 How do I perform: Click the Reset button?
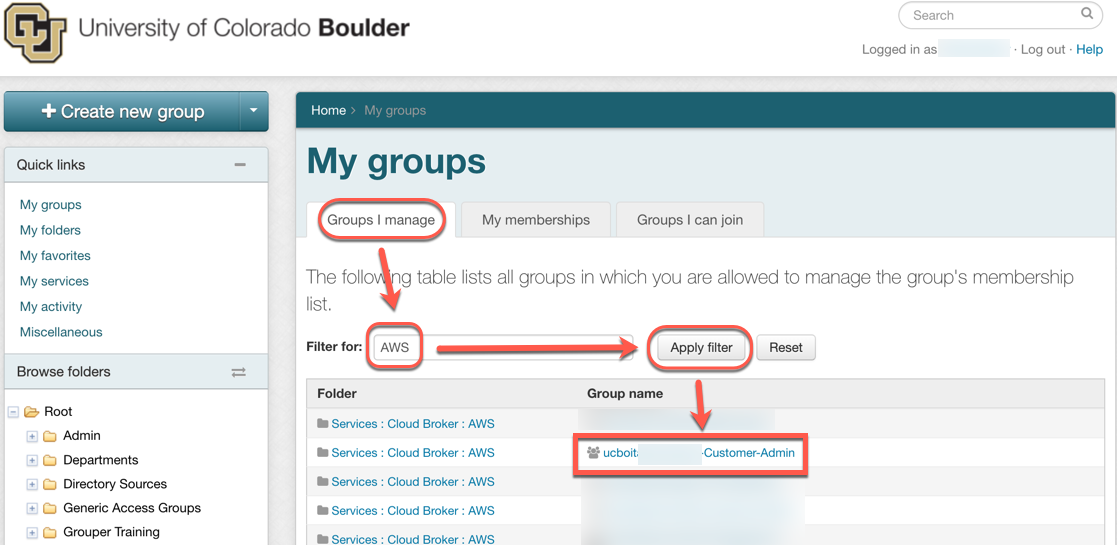[786, 348]
